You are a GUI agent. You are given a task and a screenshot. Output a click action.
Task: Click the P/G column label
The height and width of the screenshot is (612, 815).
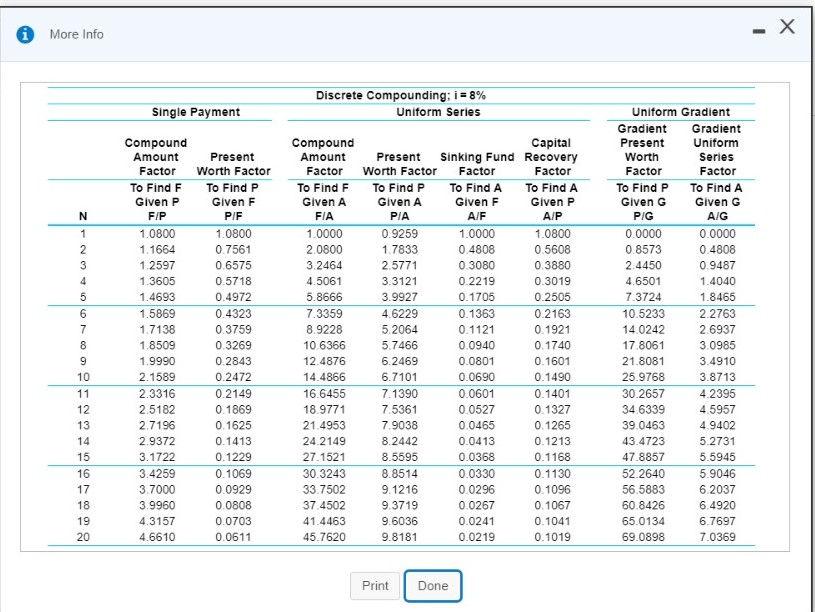[643, 216]
